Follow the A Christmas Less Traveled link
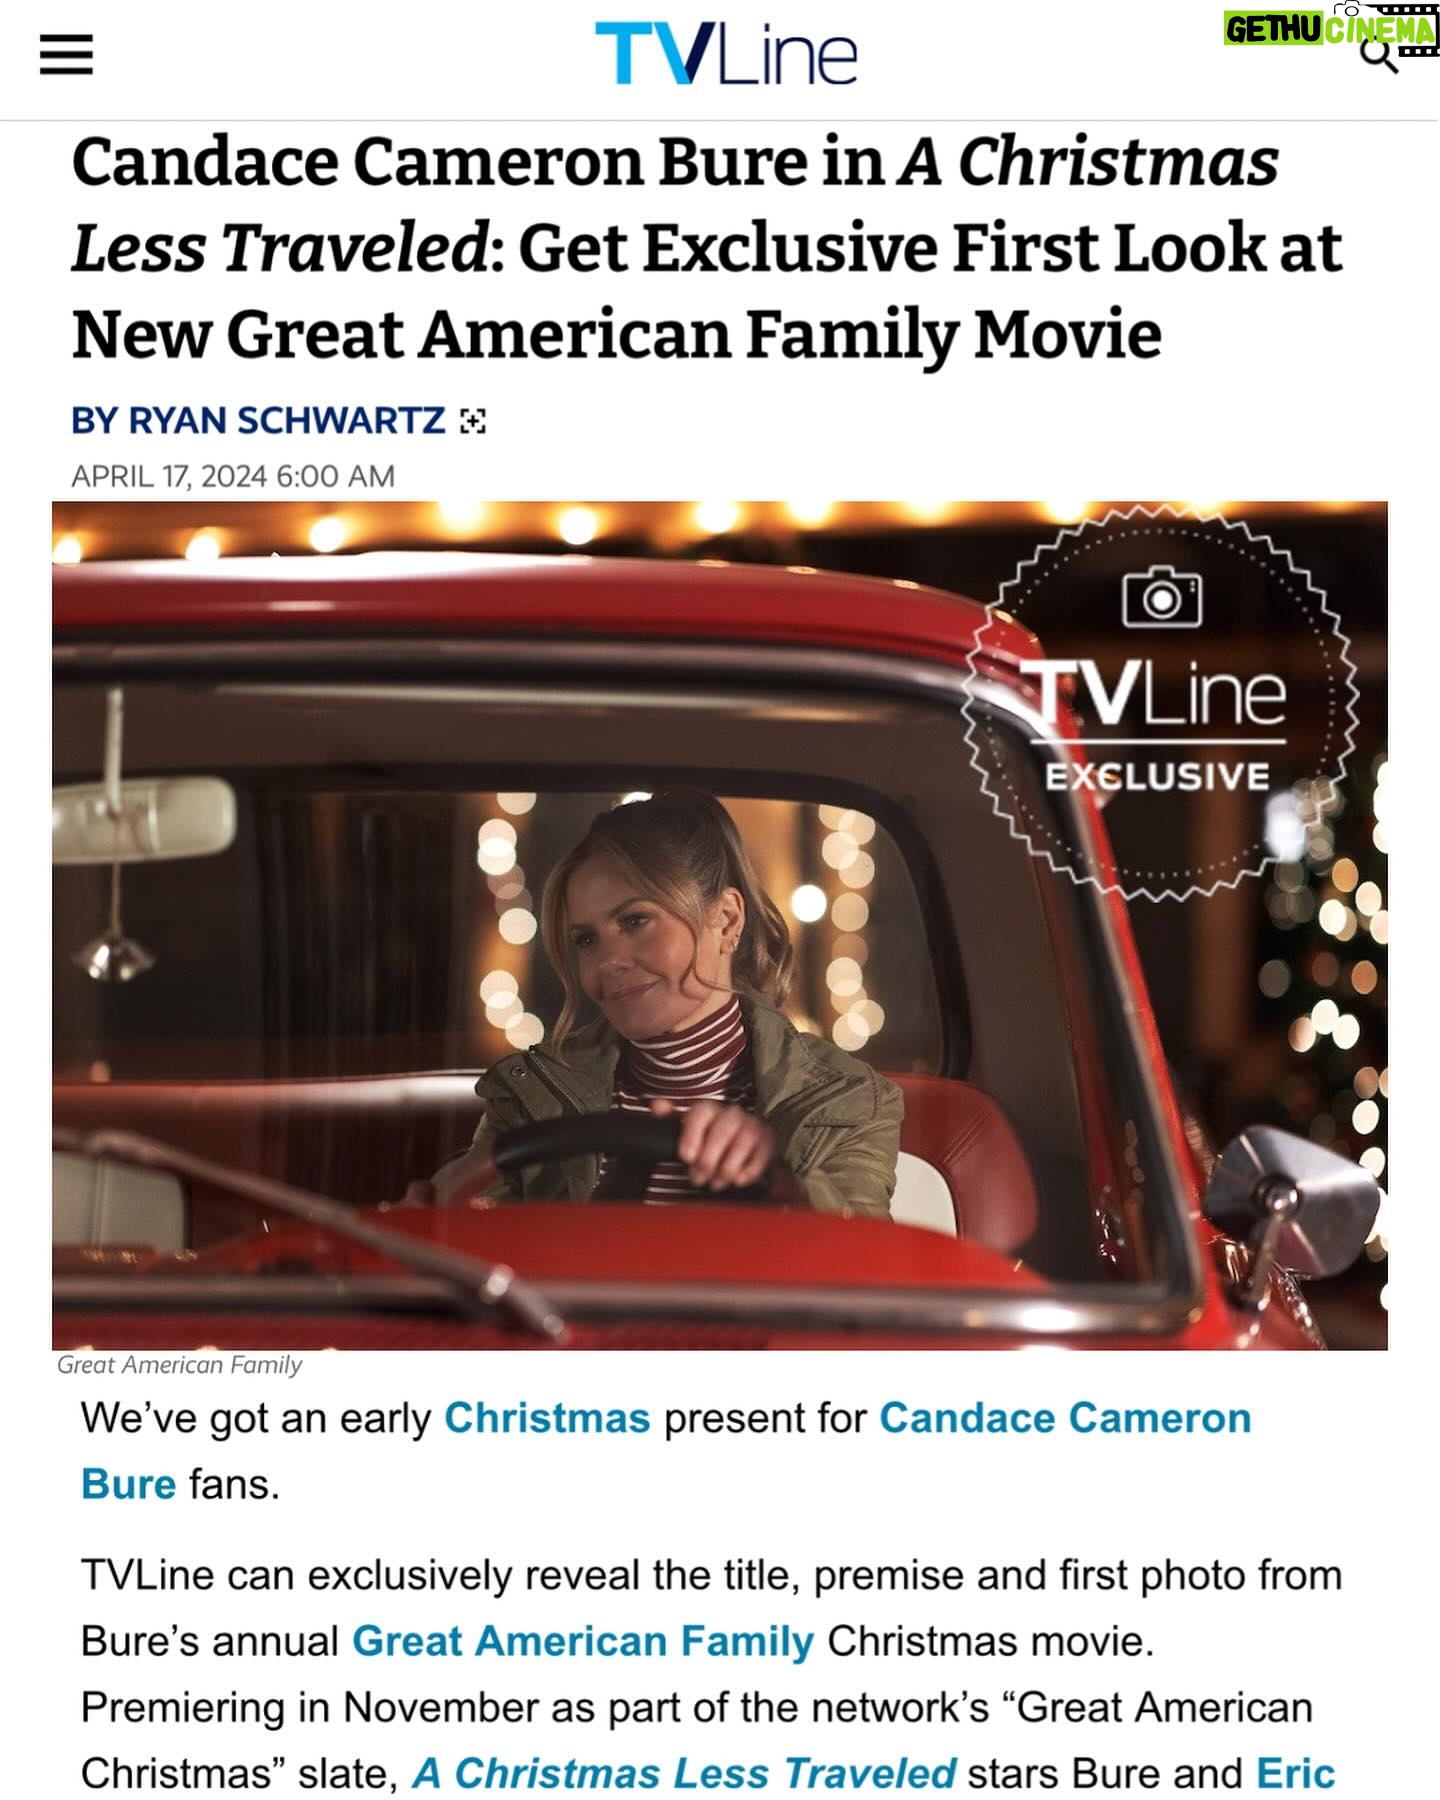This screenshot has width=1440, height=1800. point(685,1774)
